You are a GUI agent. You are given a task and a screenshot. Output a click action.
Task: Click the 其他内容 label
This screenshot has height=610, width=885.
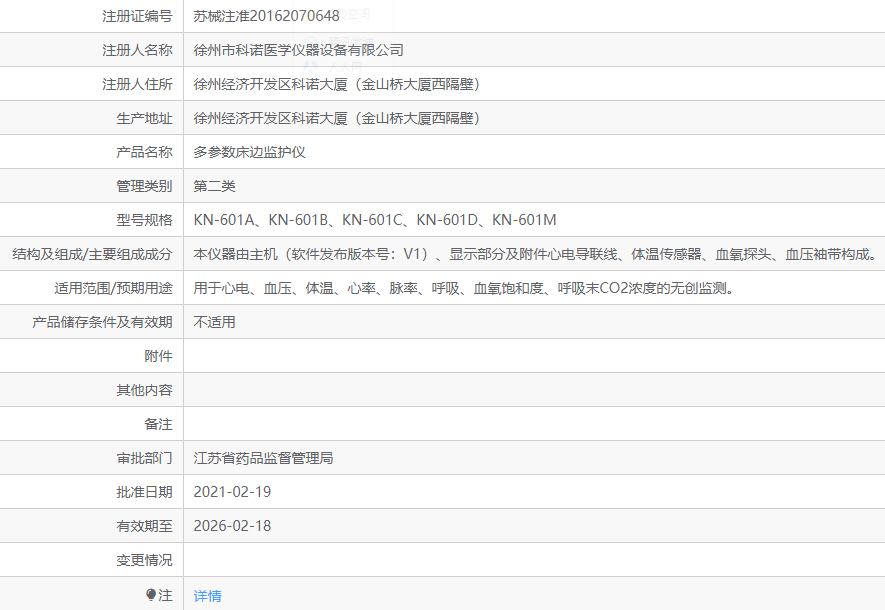144,390
